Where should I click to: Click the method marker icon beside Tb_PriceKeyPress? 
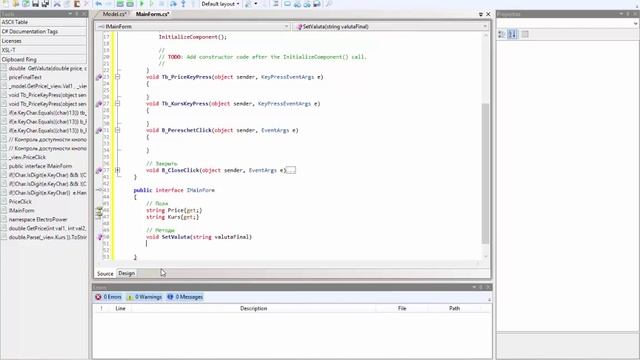point(99,77)
